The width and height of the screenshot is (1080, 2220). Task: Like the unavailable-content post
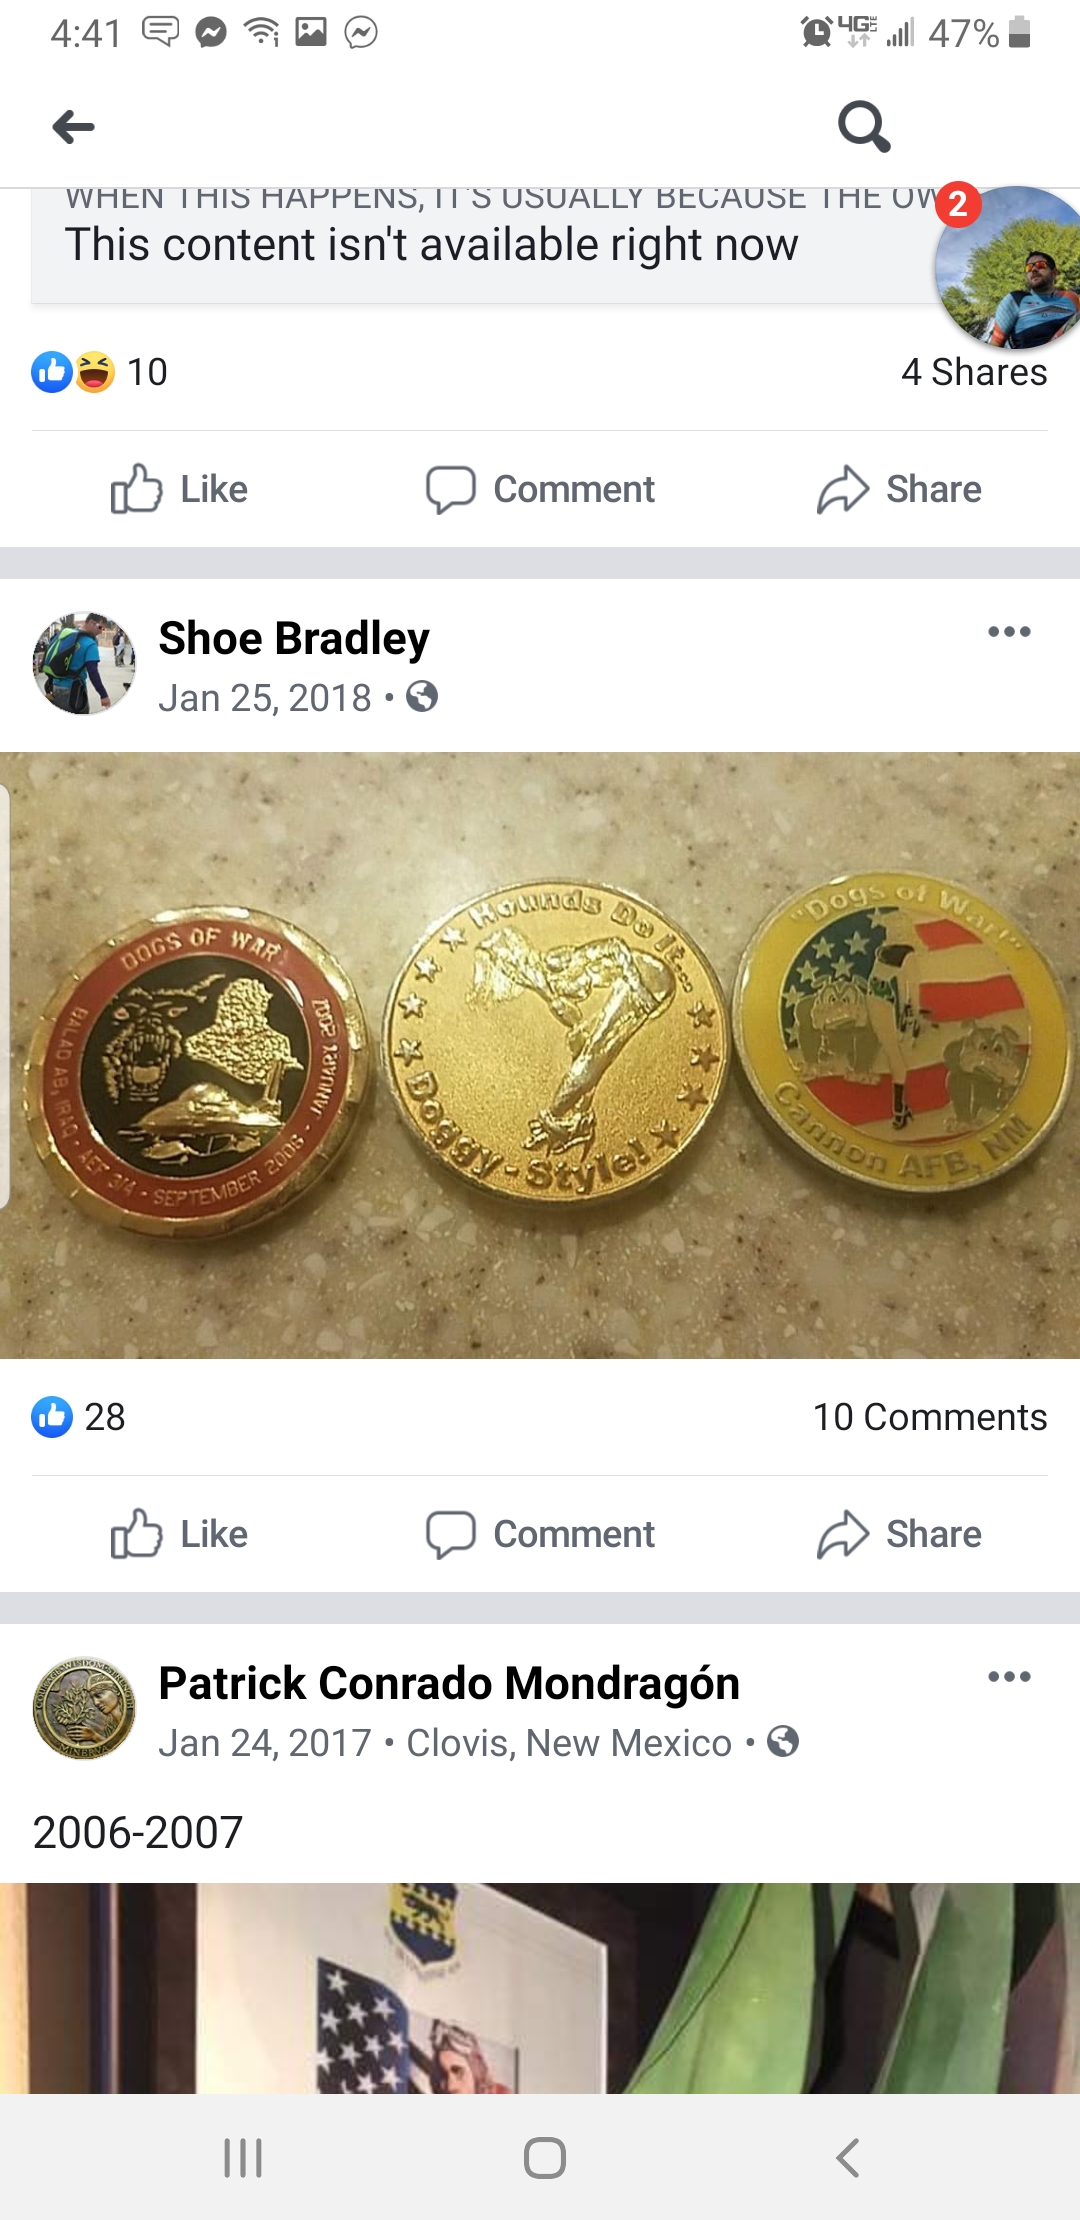tap(179, 489)
